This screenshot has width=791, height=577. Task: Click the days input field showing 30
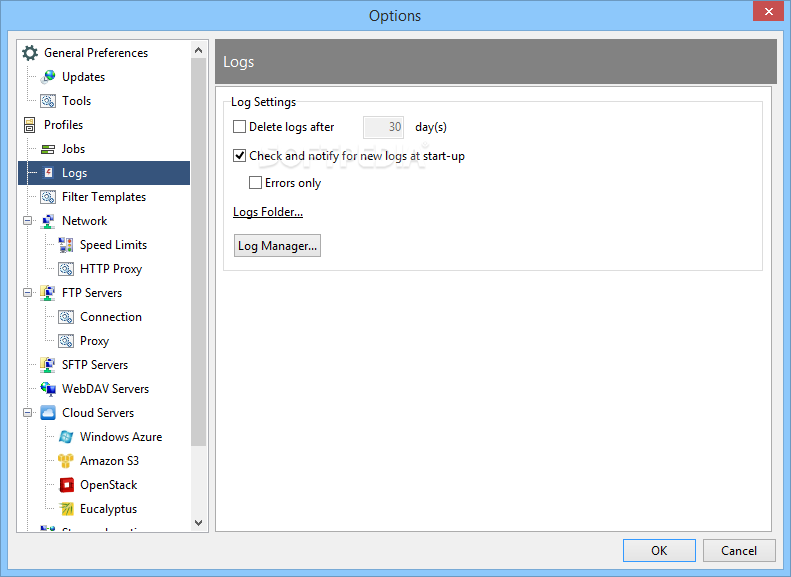[383, 127]
